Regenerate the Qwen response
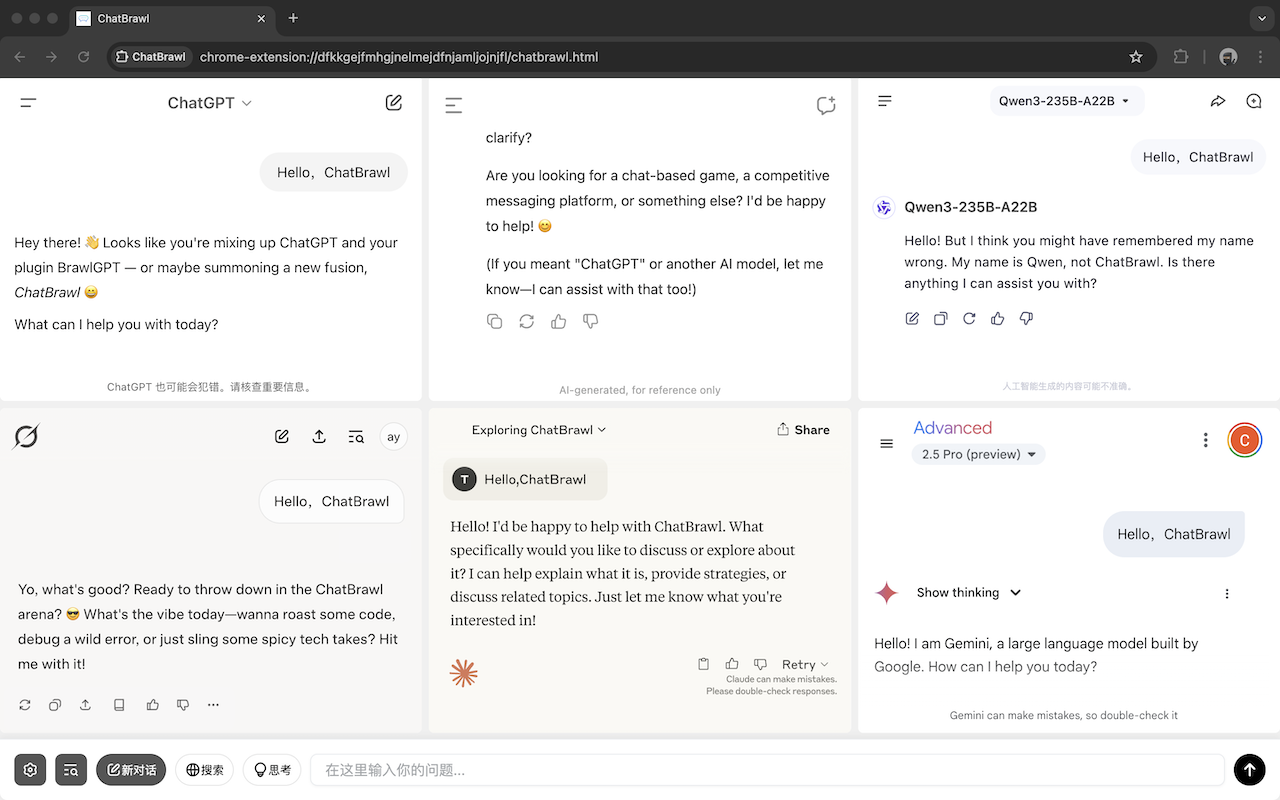The height and width of the screenshot is (800, 1280). (969, 318)
